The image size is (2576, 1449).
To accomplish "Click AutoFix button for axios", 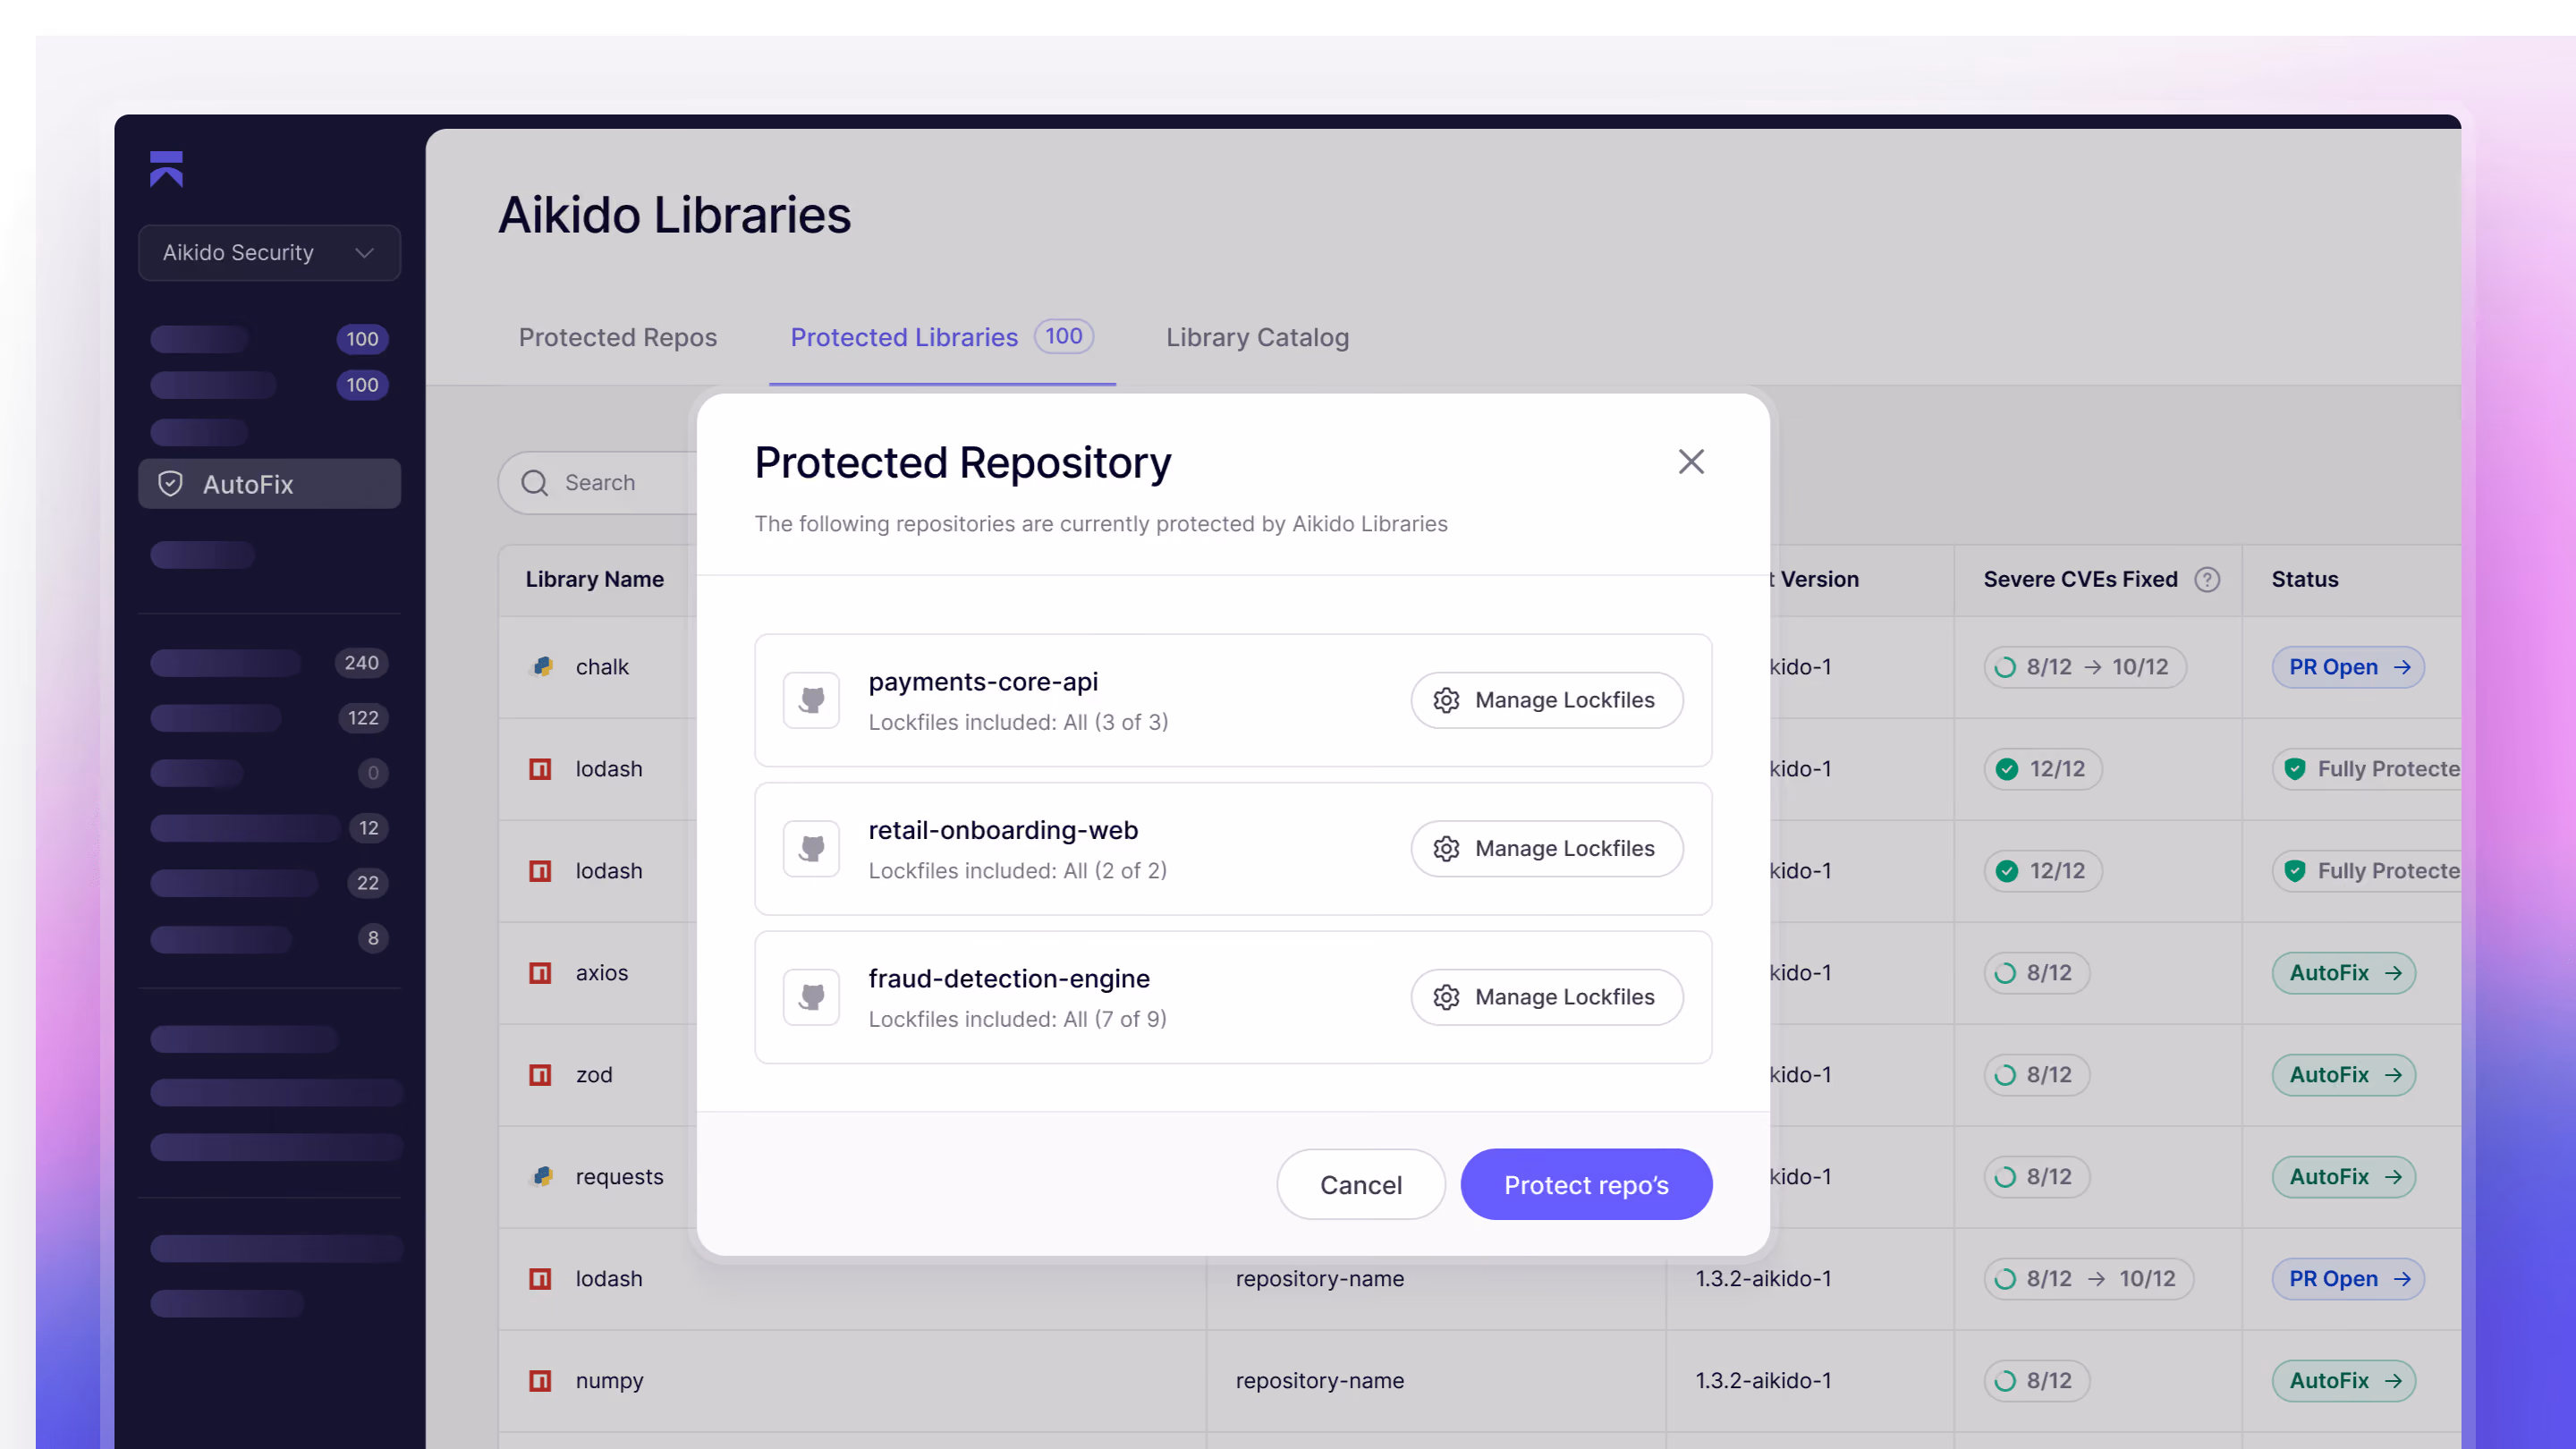I will pyautogui.click(x=2344, y=973).
